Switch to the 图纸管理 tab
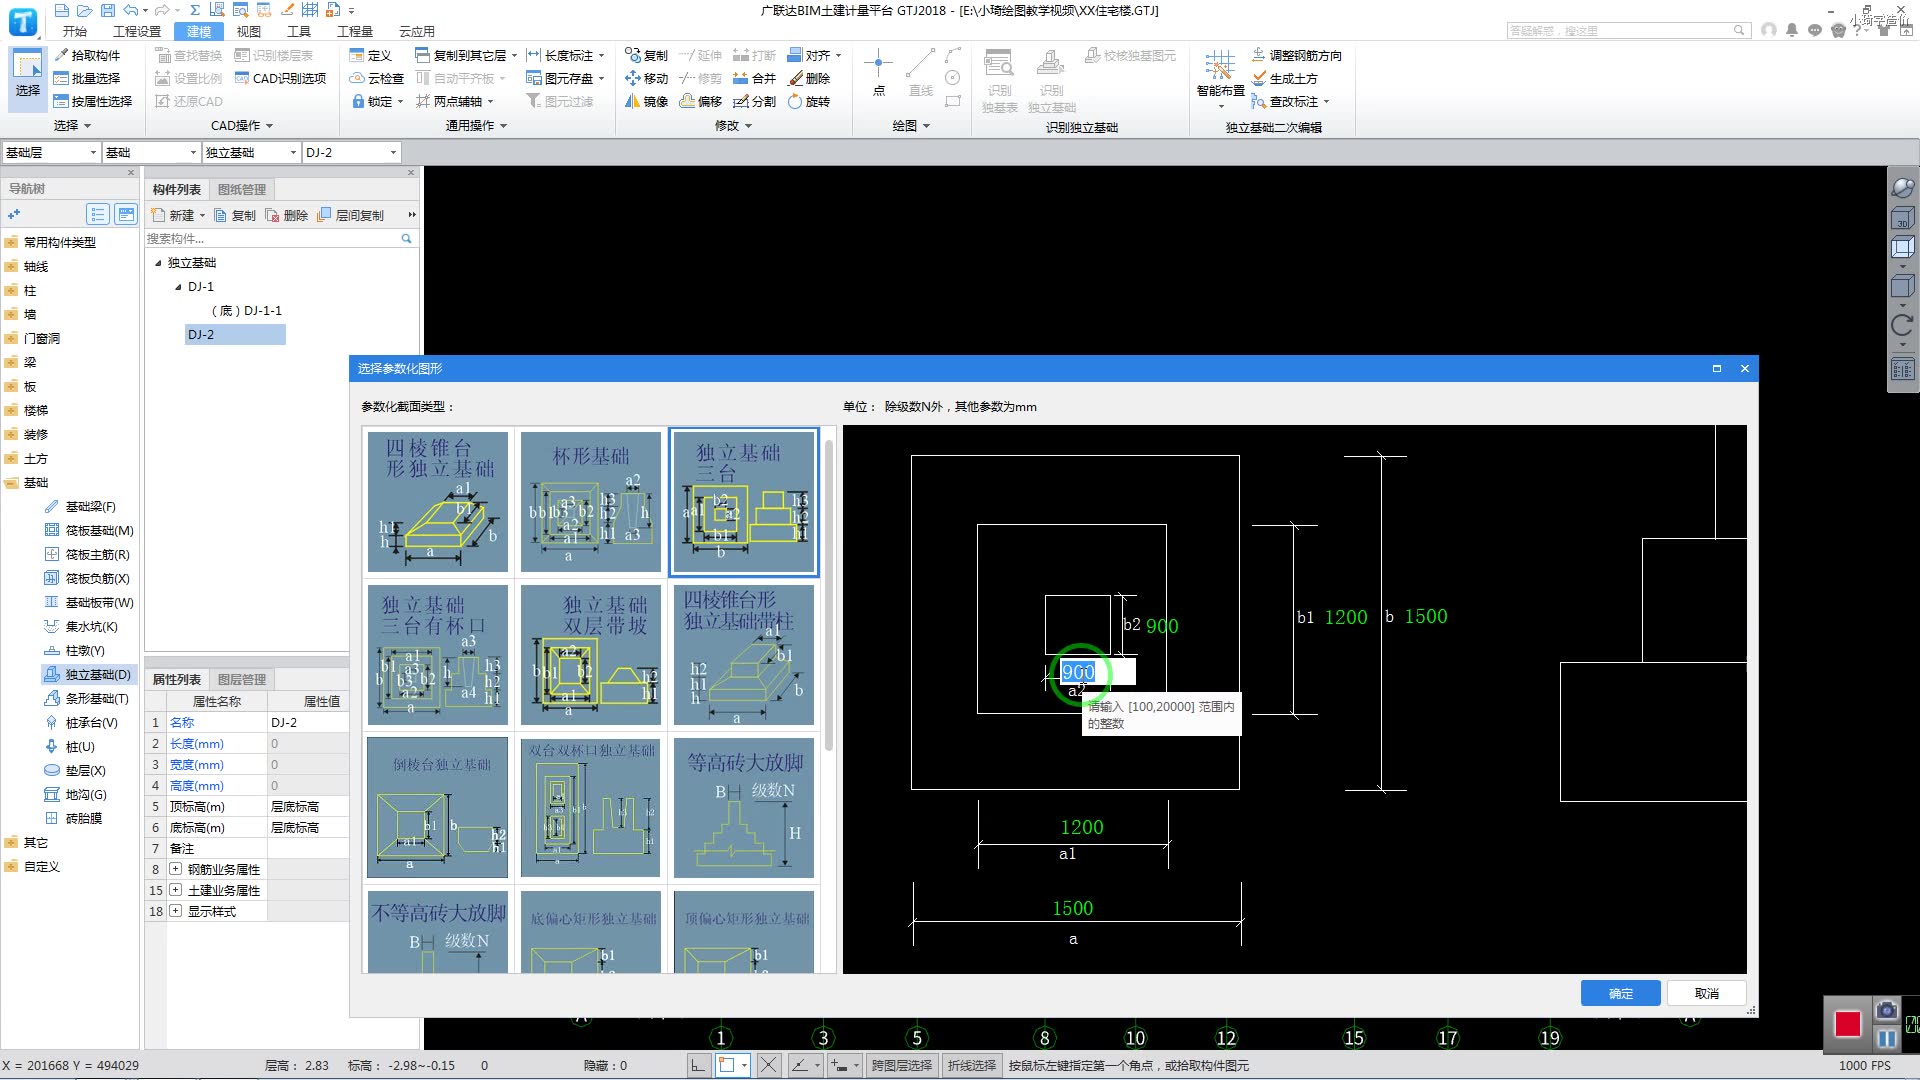Screen dimensions: 1920x1080 tap(241, 189)
